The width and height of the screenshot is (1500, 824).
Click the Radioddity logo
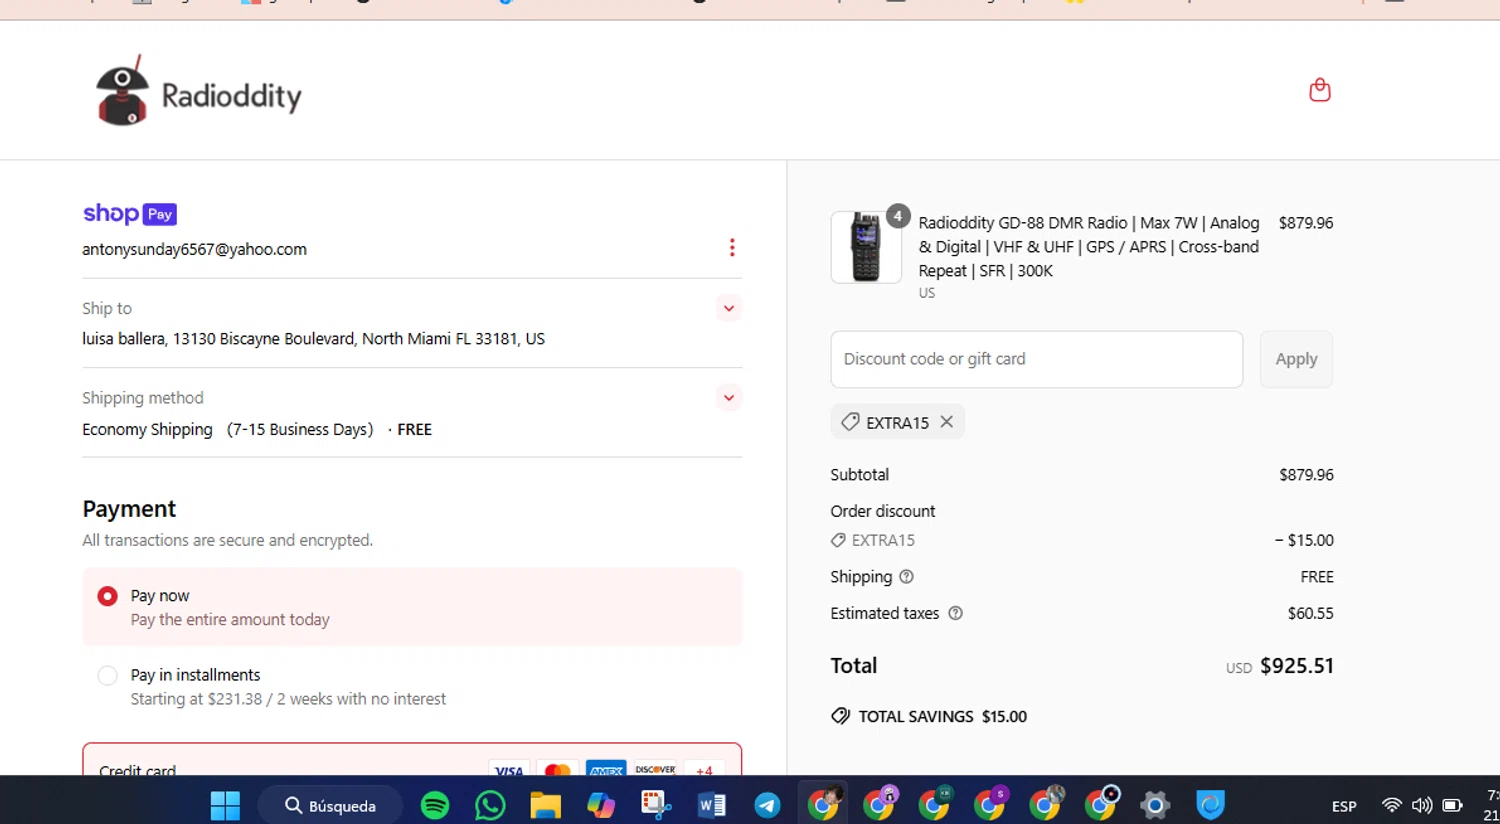(x=198, y=91)
